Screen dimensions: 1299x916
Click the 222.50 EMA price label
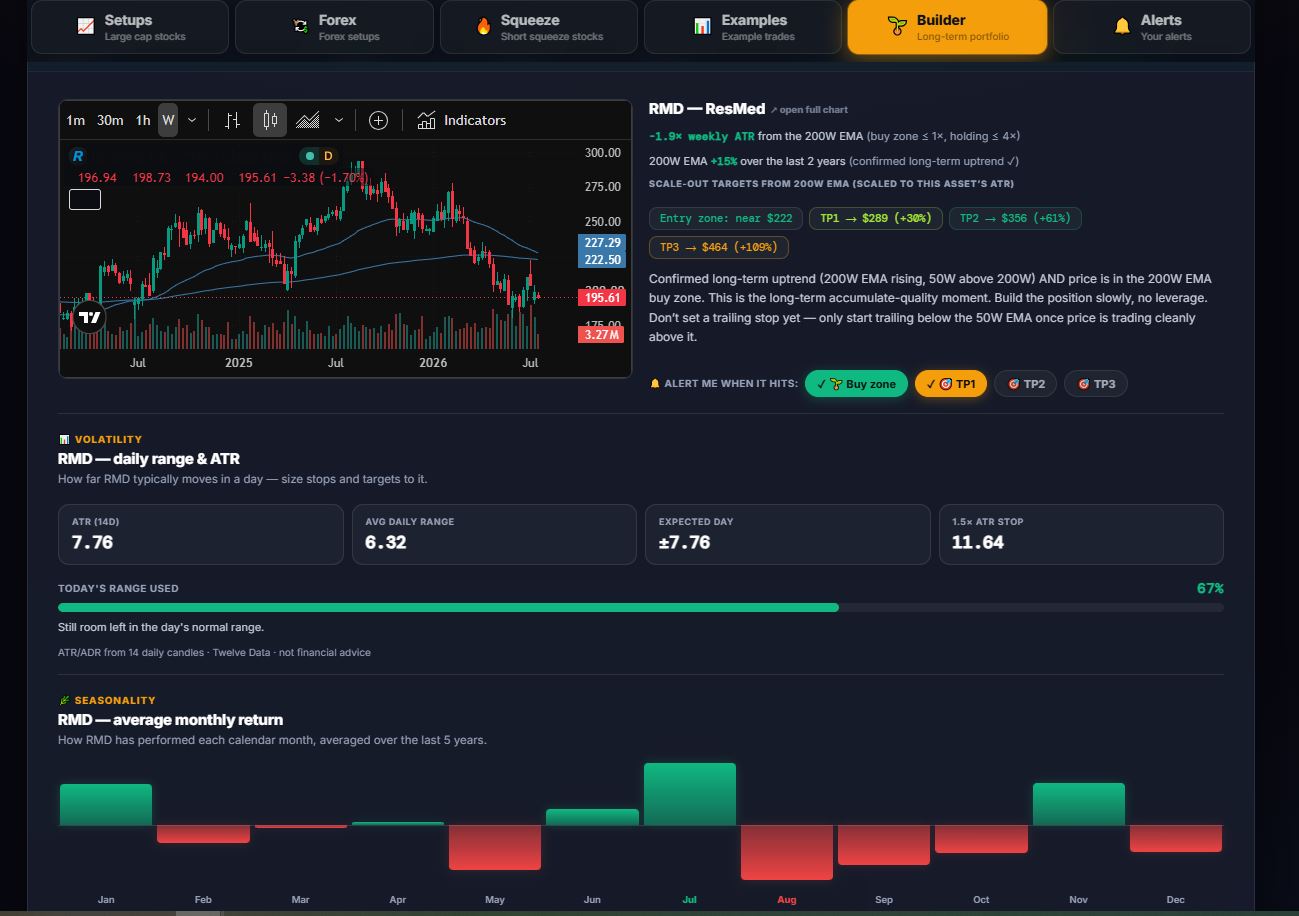[602, 260]
